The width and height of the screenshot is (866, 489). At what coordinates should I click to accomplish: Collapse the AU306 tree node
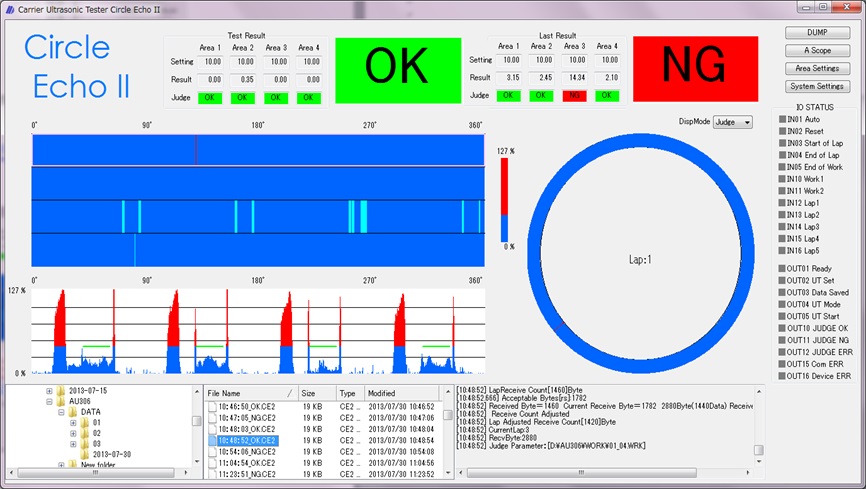49,402
